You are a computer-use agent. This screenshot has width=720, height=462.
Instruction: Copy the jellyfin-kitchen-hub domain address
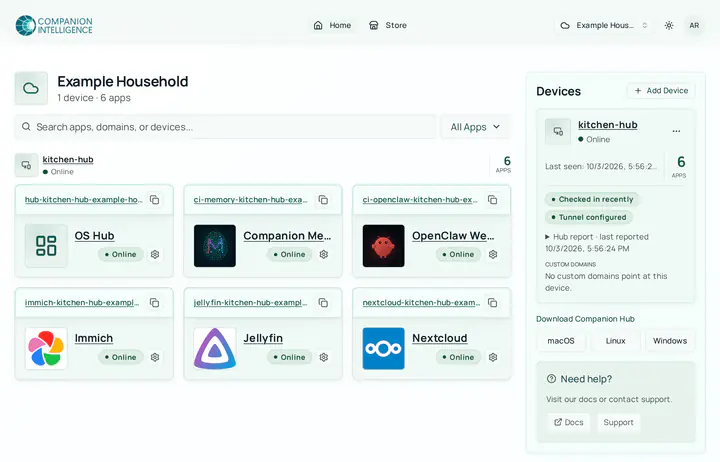pos(323,303)
